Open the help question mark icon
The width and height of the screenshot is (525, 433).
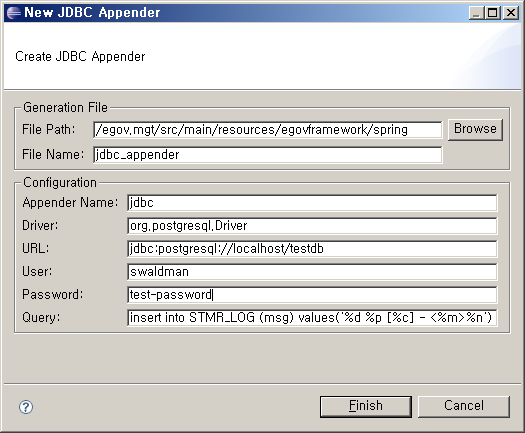click(26, 407)
